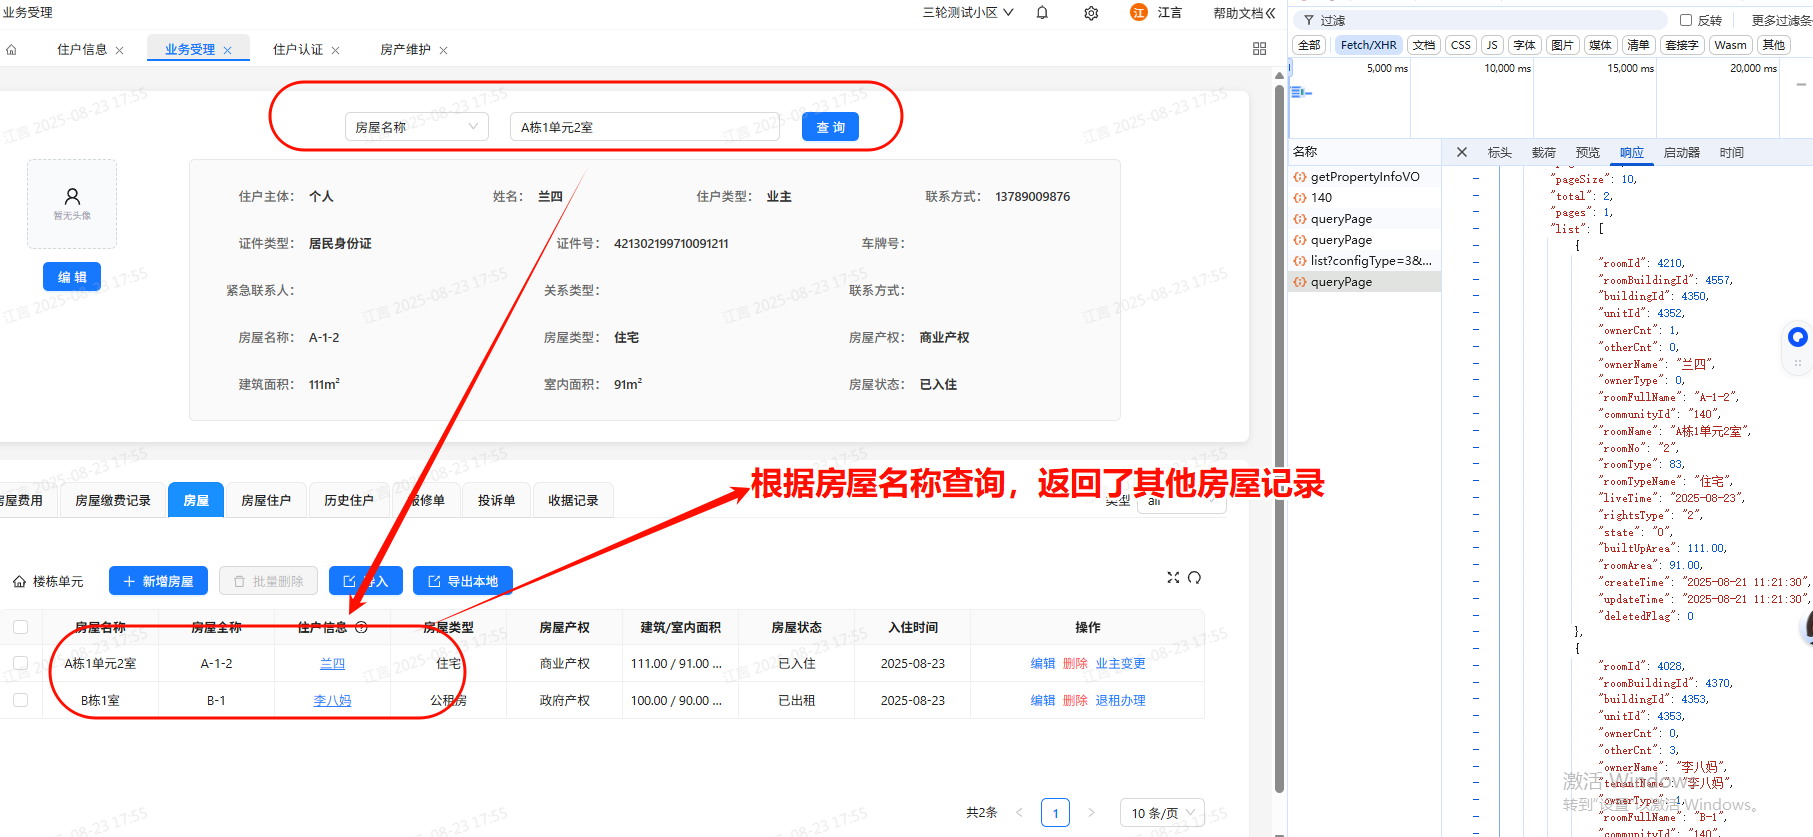Open the 兰四 resident link
Viewport: 1813px width, 837px height.
332,664
